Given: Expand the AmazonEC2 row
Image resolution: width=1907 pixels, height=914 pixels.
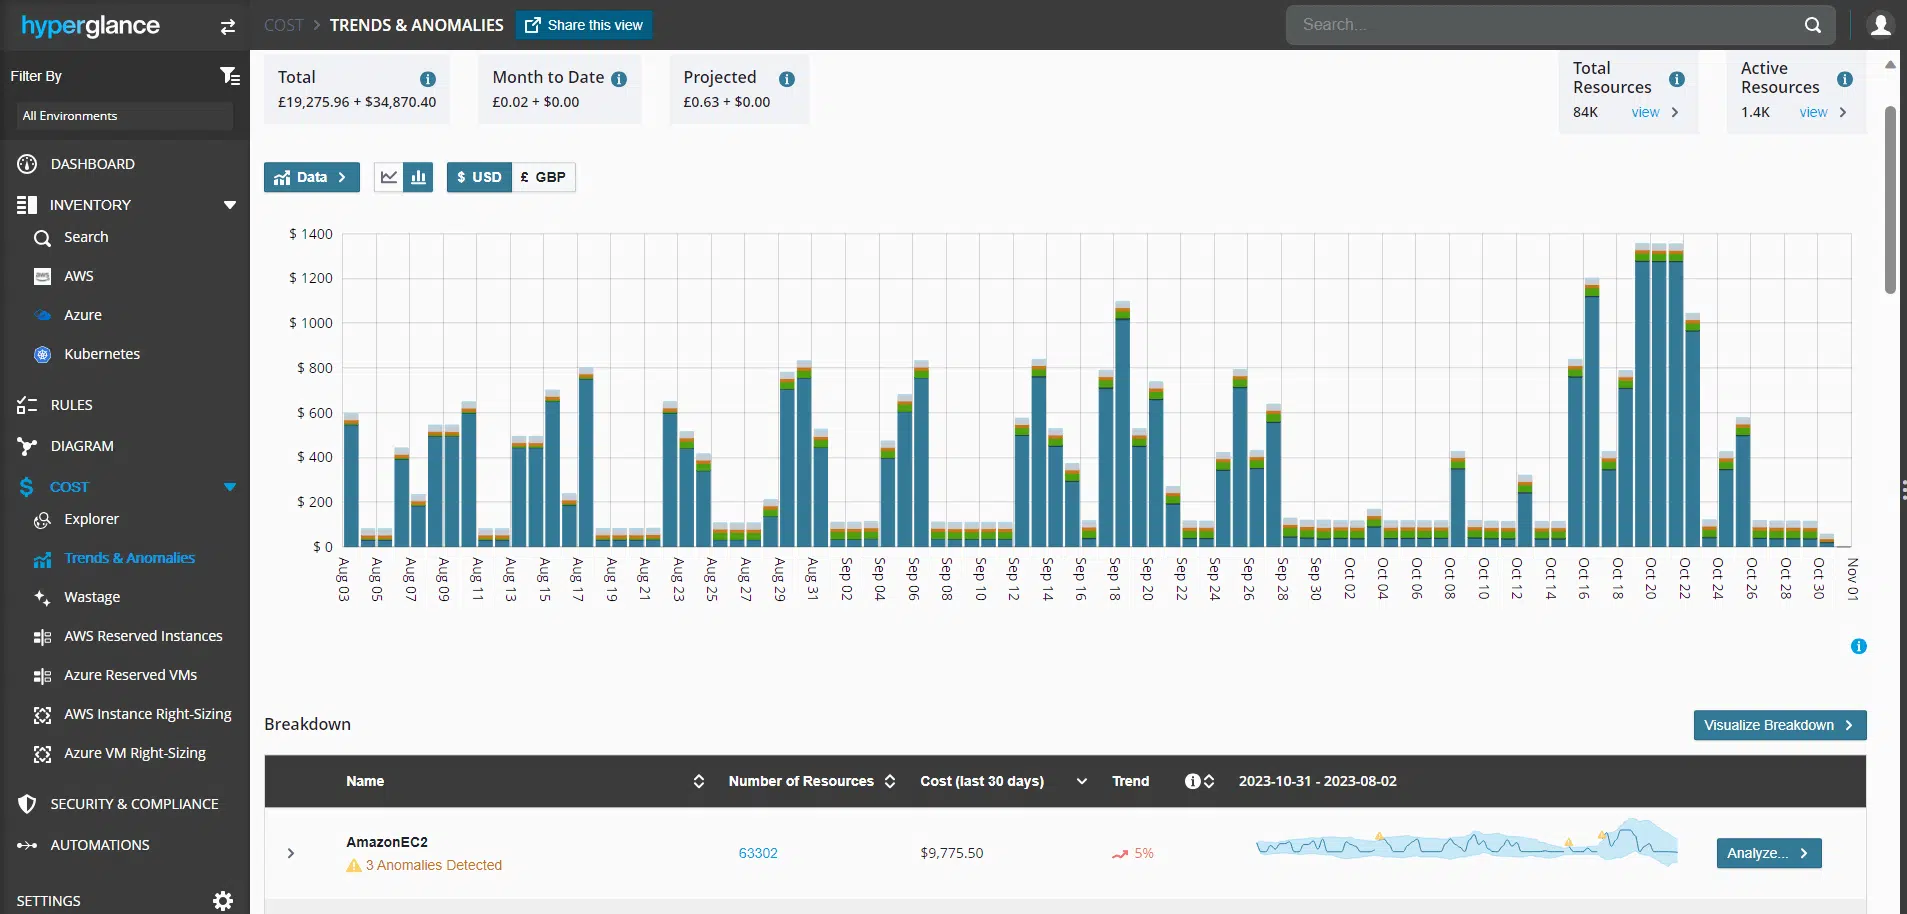Looking at the screenshot, I should tap(291, 853).
